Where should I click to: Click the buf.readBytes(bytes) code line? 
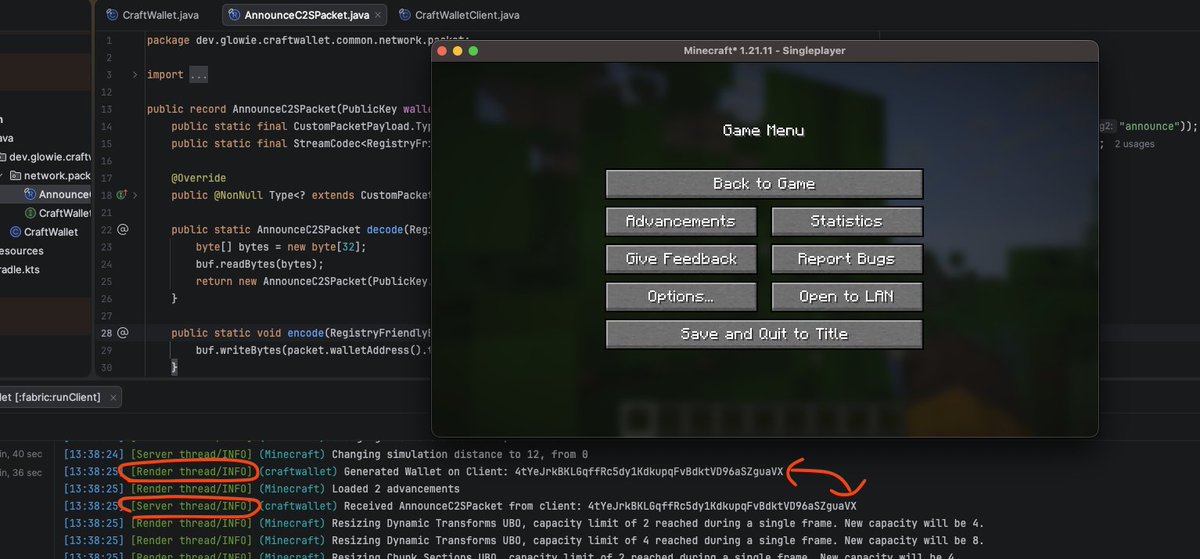click(260, 263)
